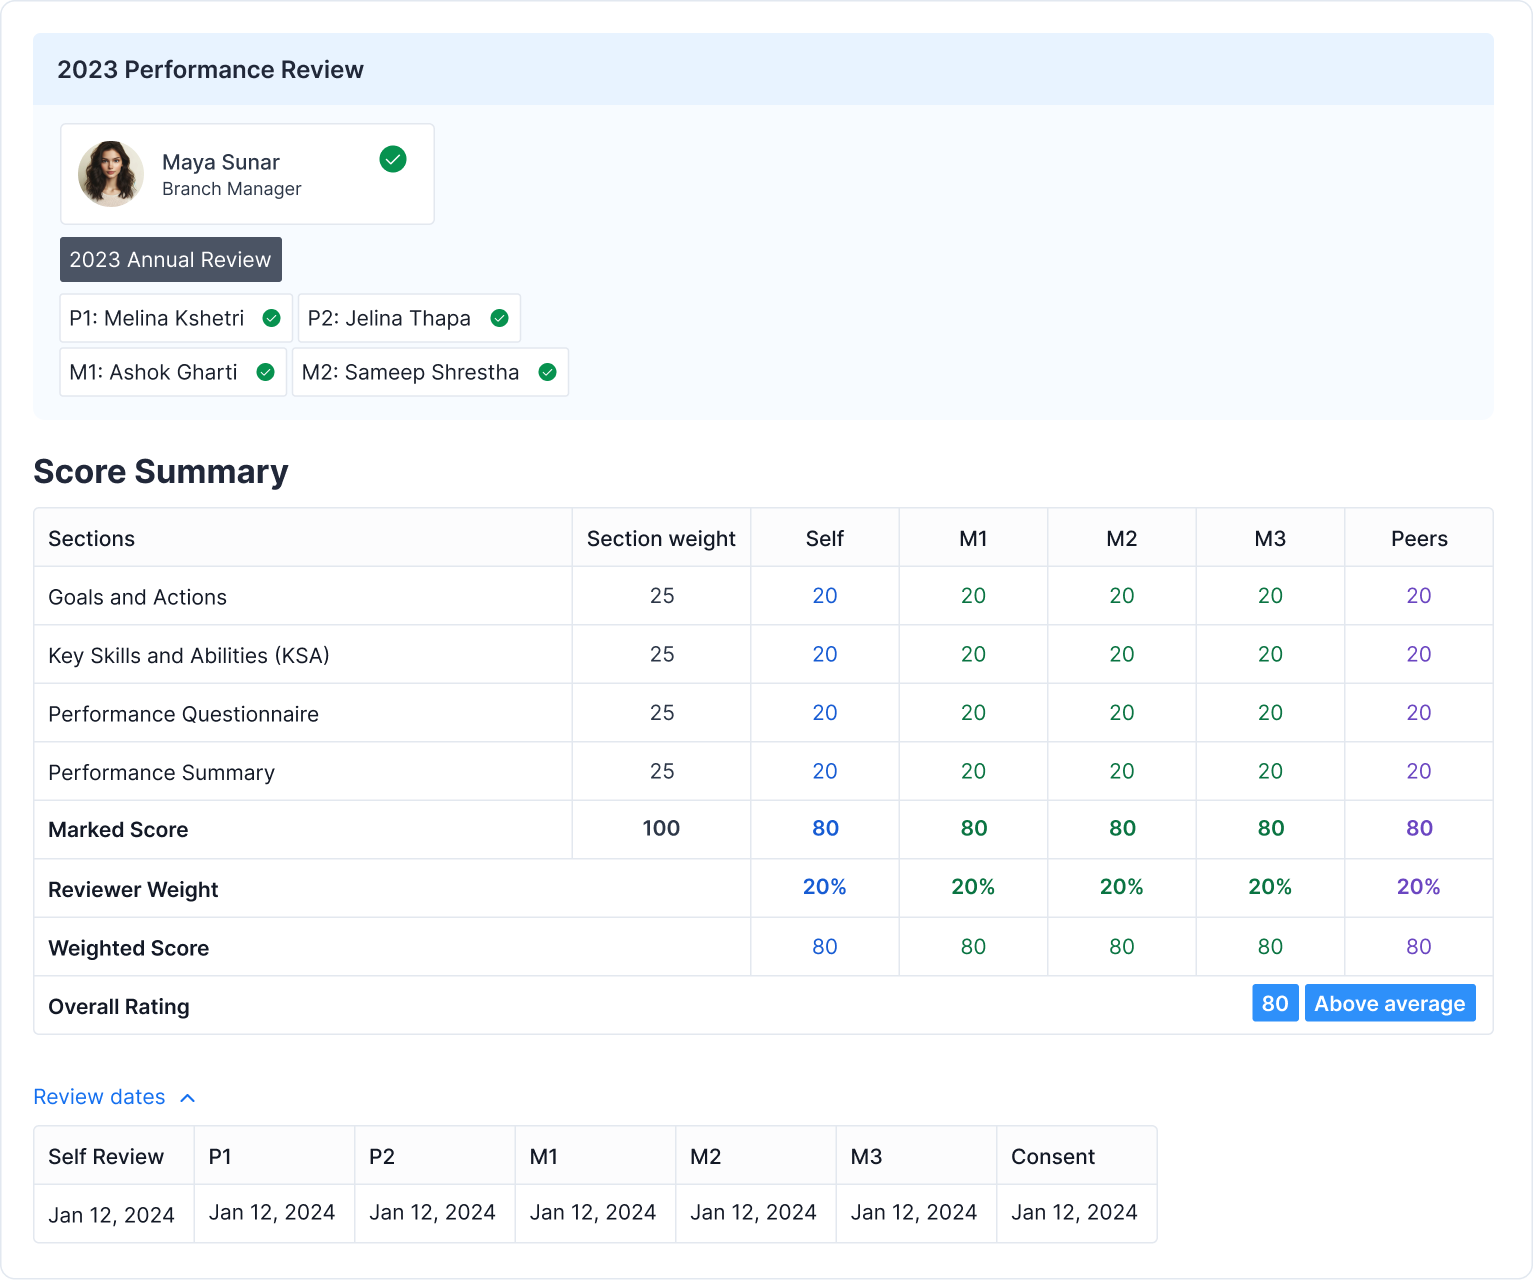Click Maya Sunar's profile photo
1533x1280 pixels.
(x=110, y=173)
